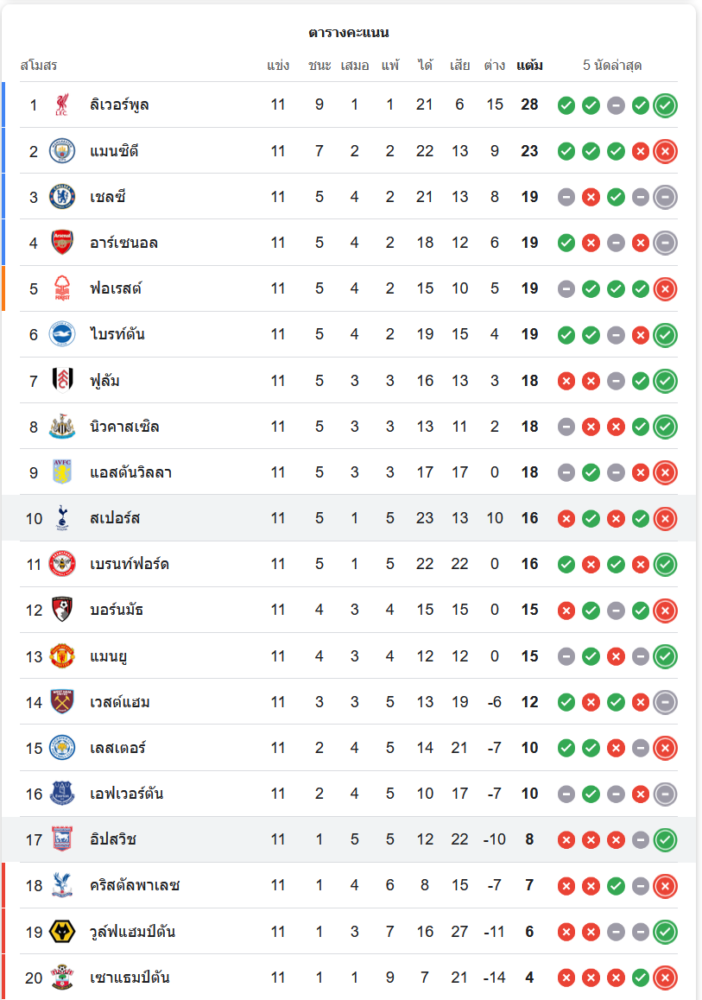Image resolution: width=702 pixels, height=1000 pixels.
Task: Click the Tottenham Spurs crest icon
Action: pyautogui.click(x=62, y=518)
